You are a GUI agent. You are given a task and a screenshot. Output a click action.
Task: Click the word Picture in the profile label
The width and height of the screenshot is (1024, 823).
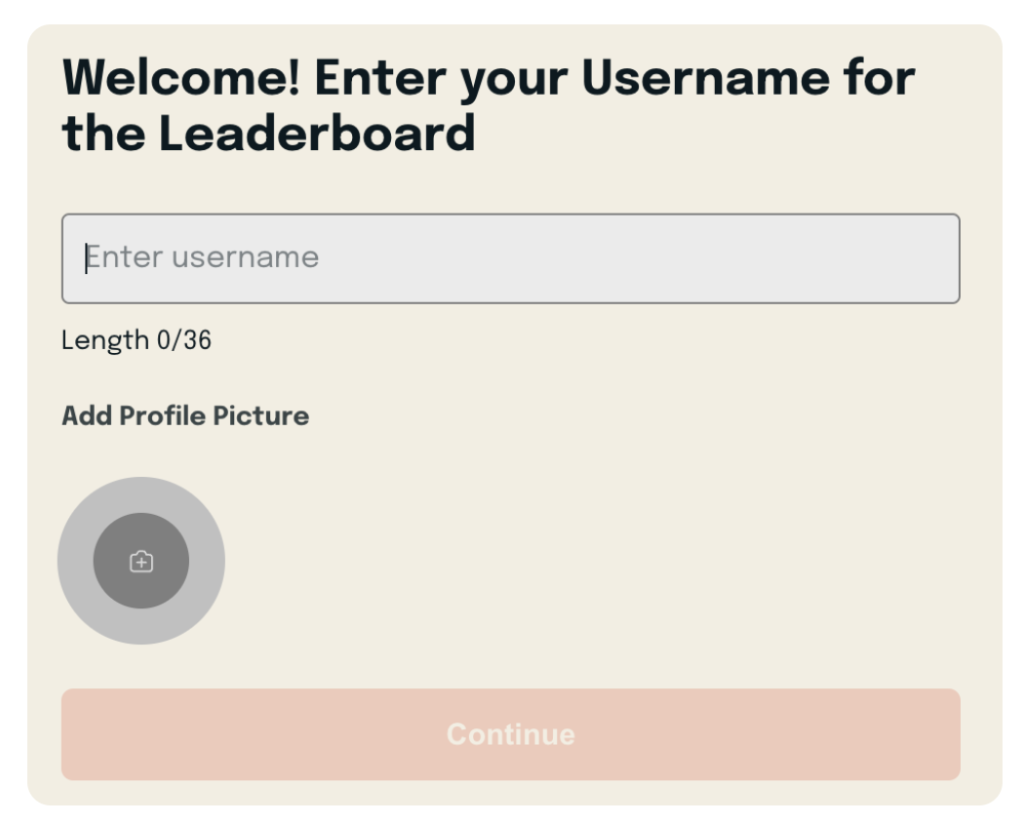coord(261,416)
